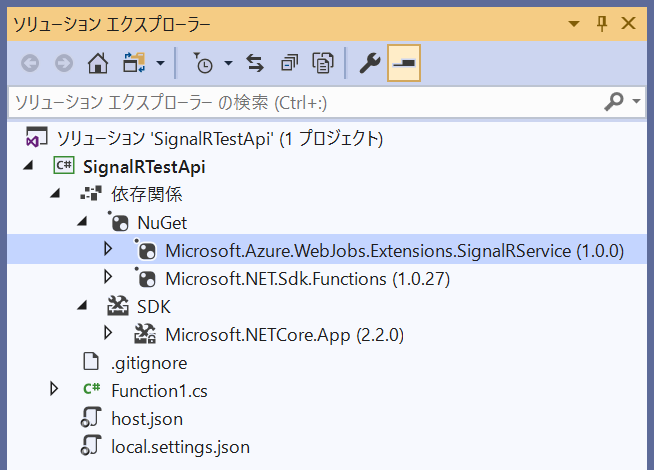This screenshot has height=470, width=654.
Task: Open the Pending Changes Filter dropdown arrow
Action: 228,63
